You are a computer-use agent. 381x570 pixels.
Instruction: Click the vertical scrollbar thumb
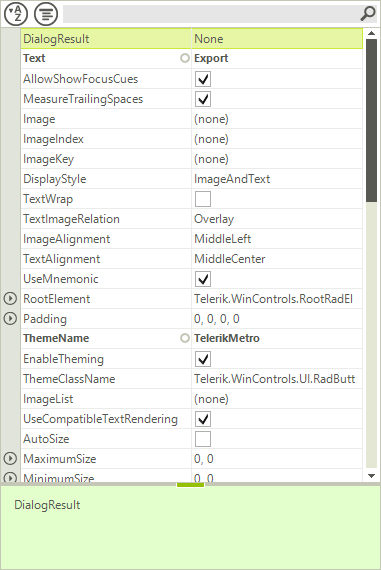pos(371,120)
